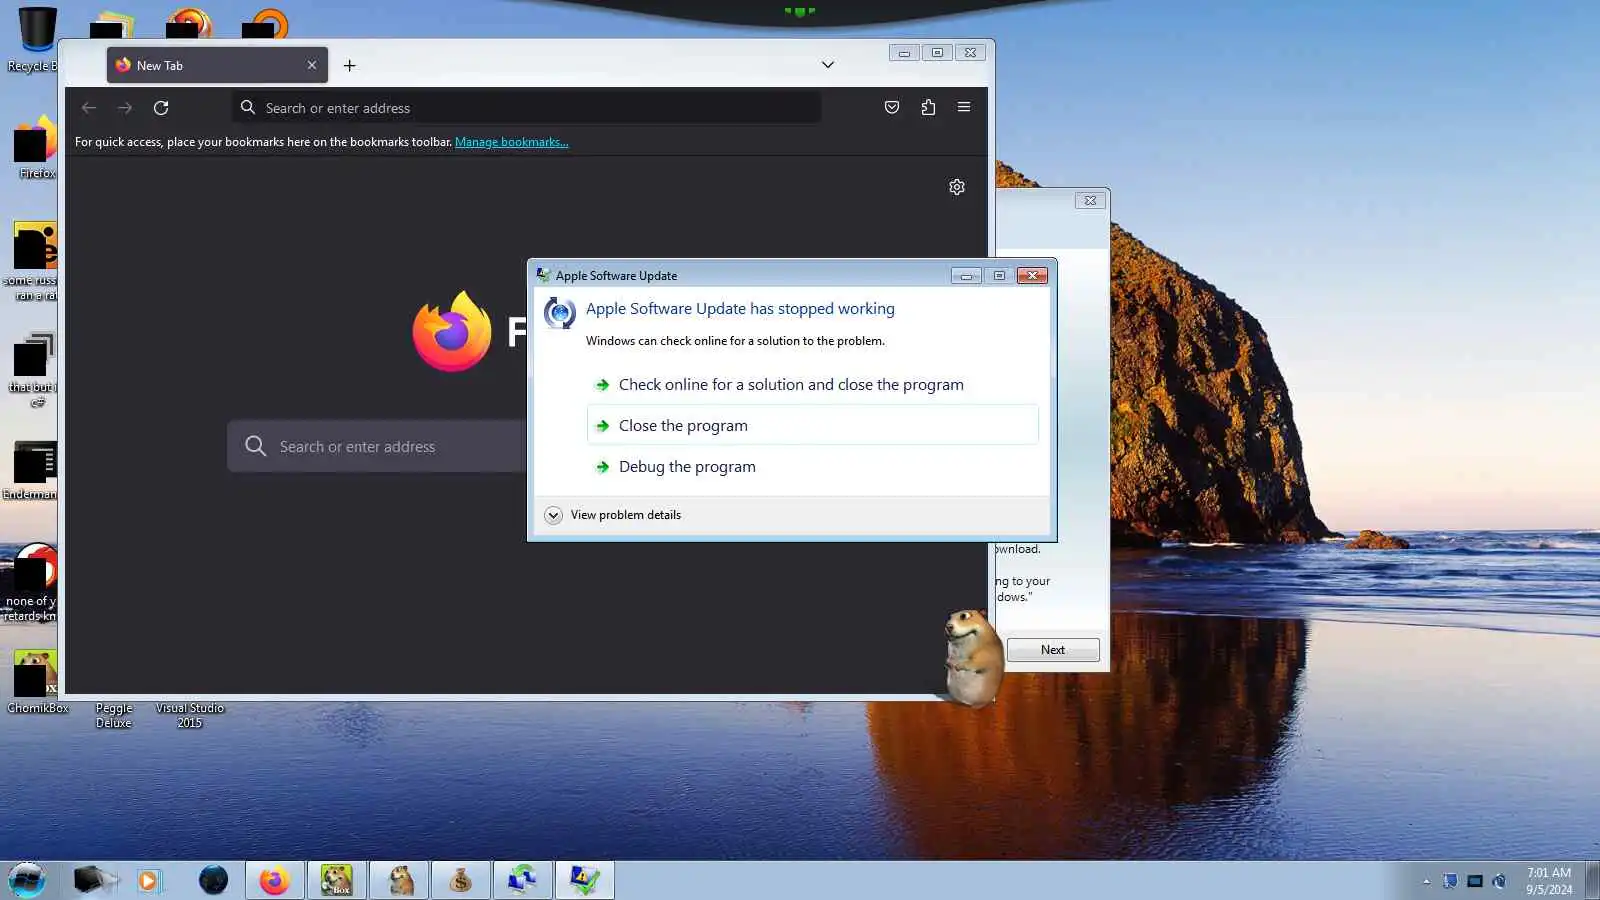Select the ChomikBox desktop icon
Image resolution: width=1600 pixels, height=900 pixels.
[37, 682]
